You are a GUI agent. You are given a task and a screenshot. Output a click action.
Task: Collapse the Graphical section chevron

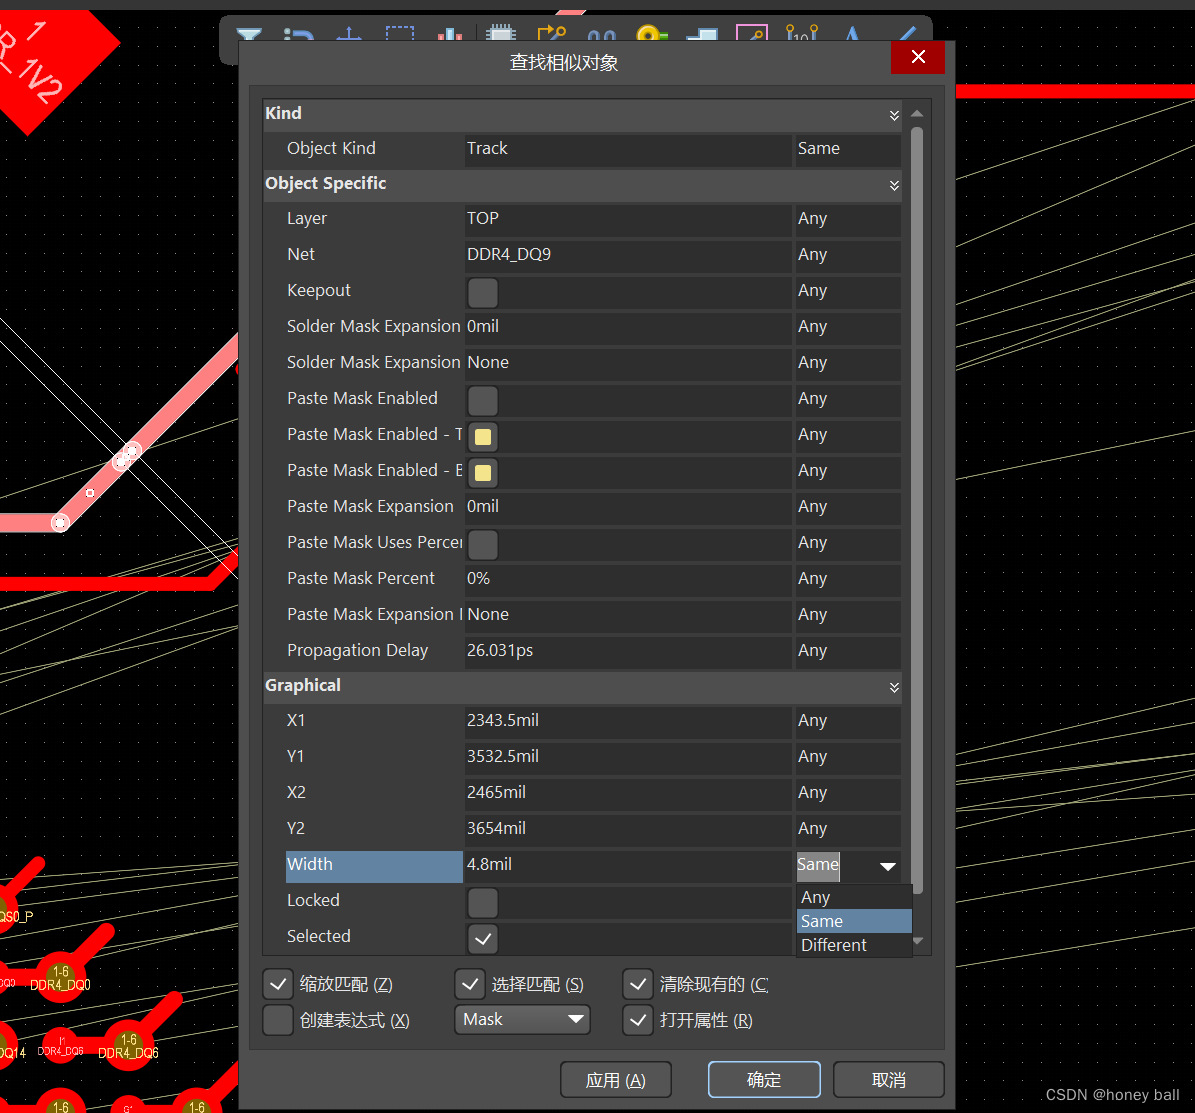coord(893,687)
